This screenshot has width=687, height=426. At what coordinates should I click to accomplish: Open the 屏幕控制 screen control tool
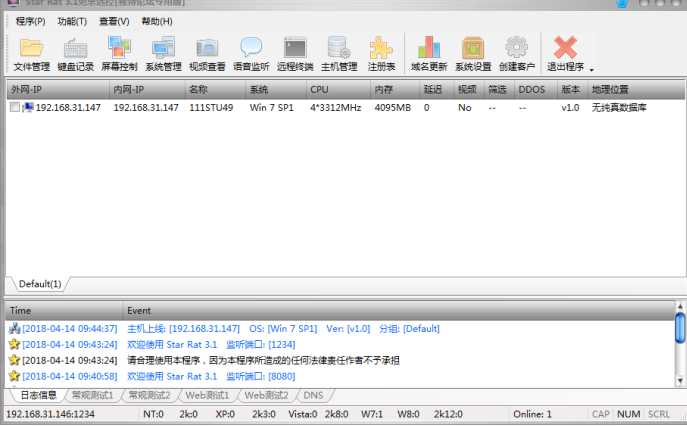[119, 54]
